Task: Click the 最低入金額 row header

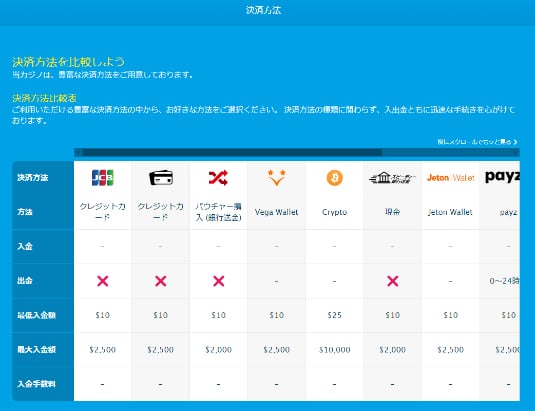Action: [x=37, y=315]
